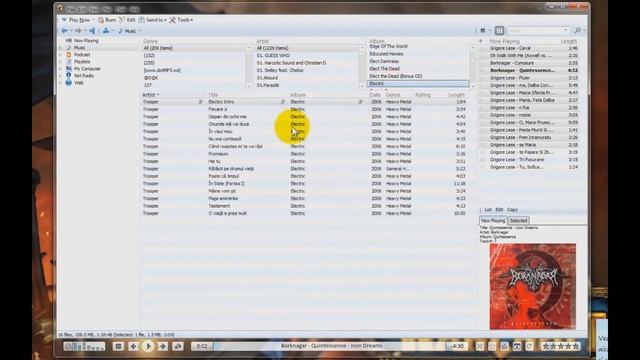Open the Play menu
Image resolution: width=640 pixels, height=360 pixels.
point(107,9)
